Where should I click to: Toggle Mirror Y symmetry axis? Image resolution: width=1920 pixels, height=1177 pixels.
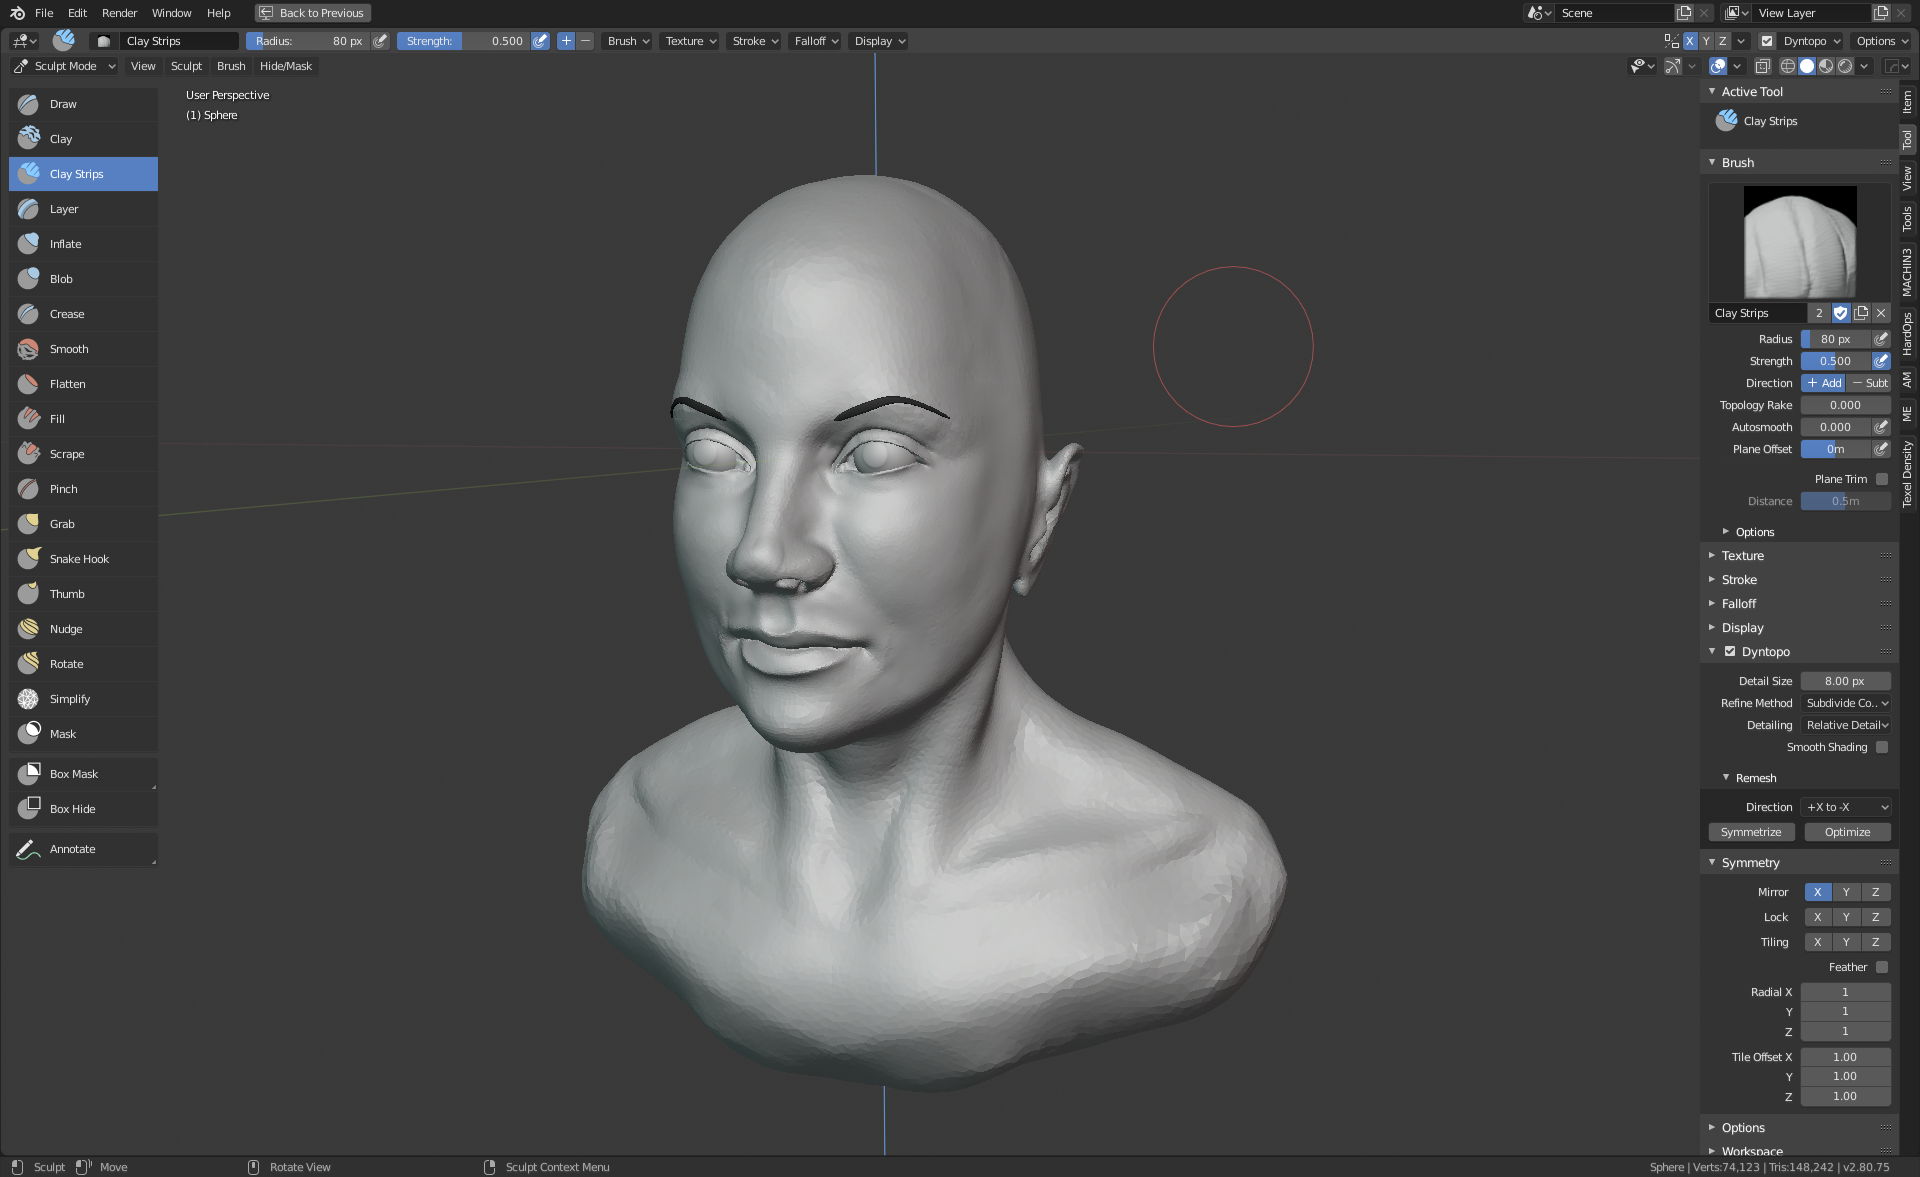click(1846, 892)
